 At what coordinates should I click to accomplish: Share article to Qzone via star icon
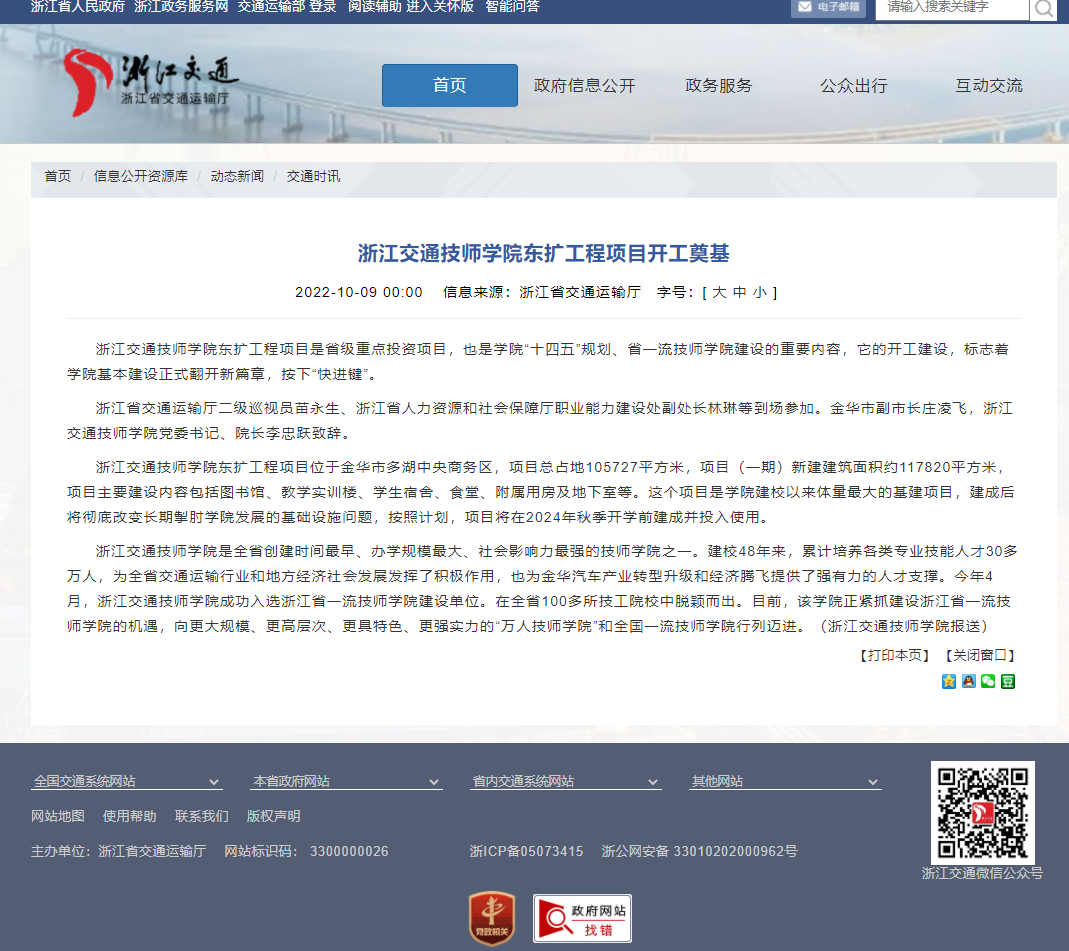[x=948, y=681]
